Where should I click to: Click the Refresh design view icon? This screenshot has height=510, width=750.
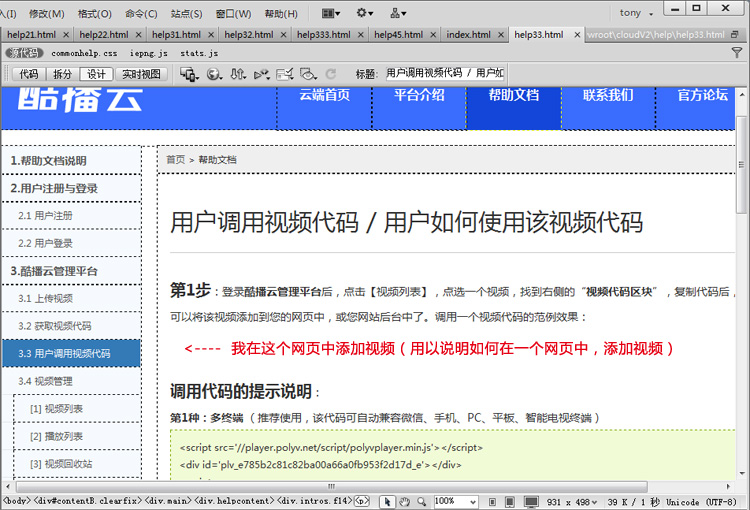331,74
